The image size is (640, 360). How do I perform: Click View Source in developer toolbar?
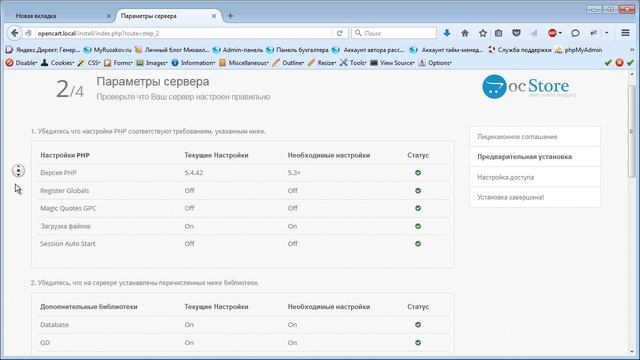392,63
